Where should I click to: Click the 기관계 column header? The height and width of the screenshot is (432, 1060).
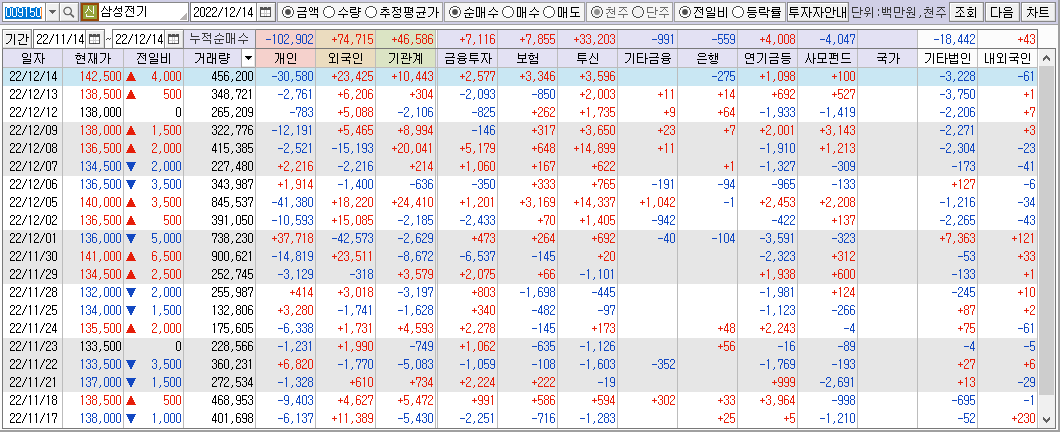coord(406,59)
